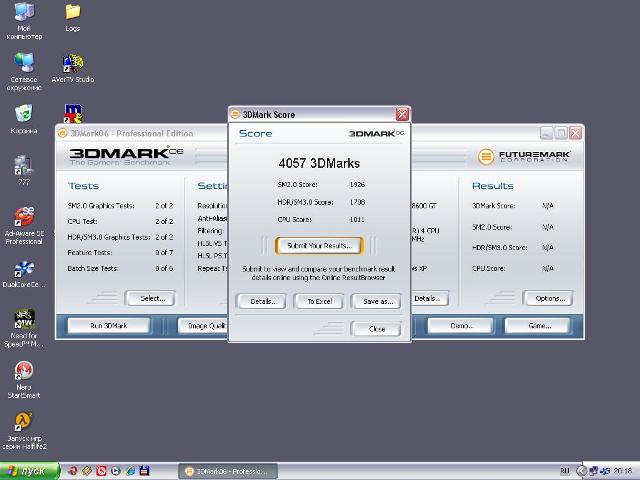Screen dimensions: 640x480
Task: Click the network connection tray icon
Action: click(593, 471)
